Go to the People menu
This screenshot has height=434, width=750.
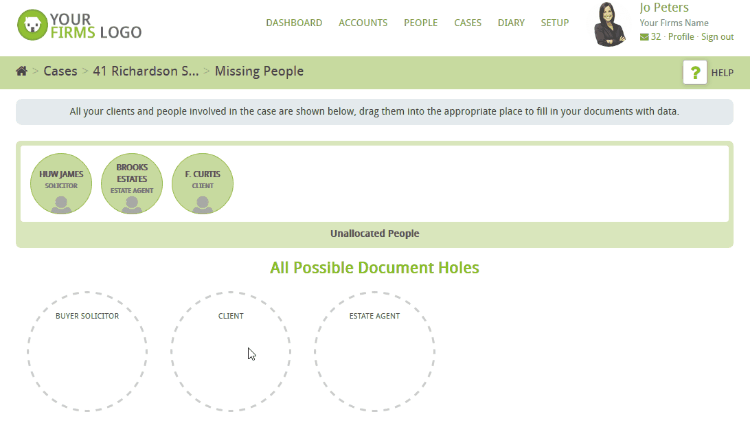[421, 23]
